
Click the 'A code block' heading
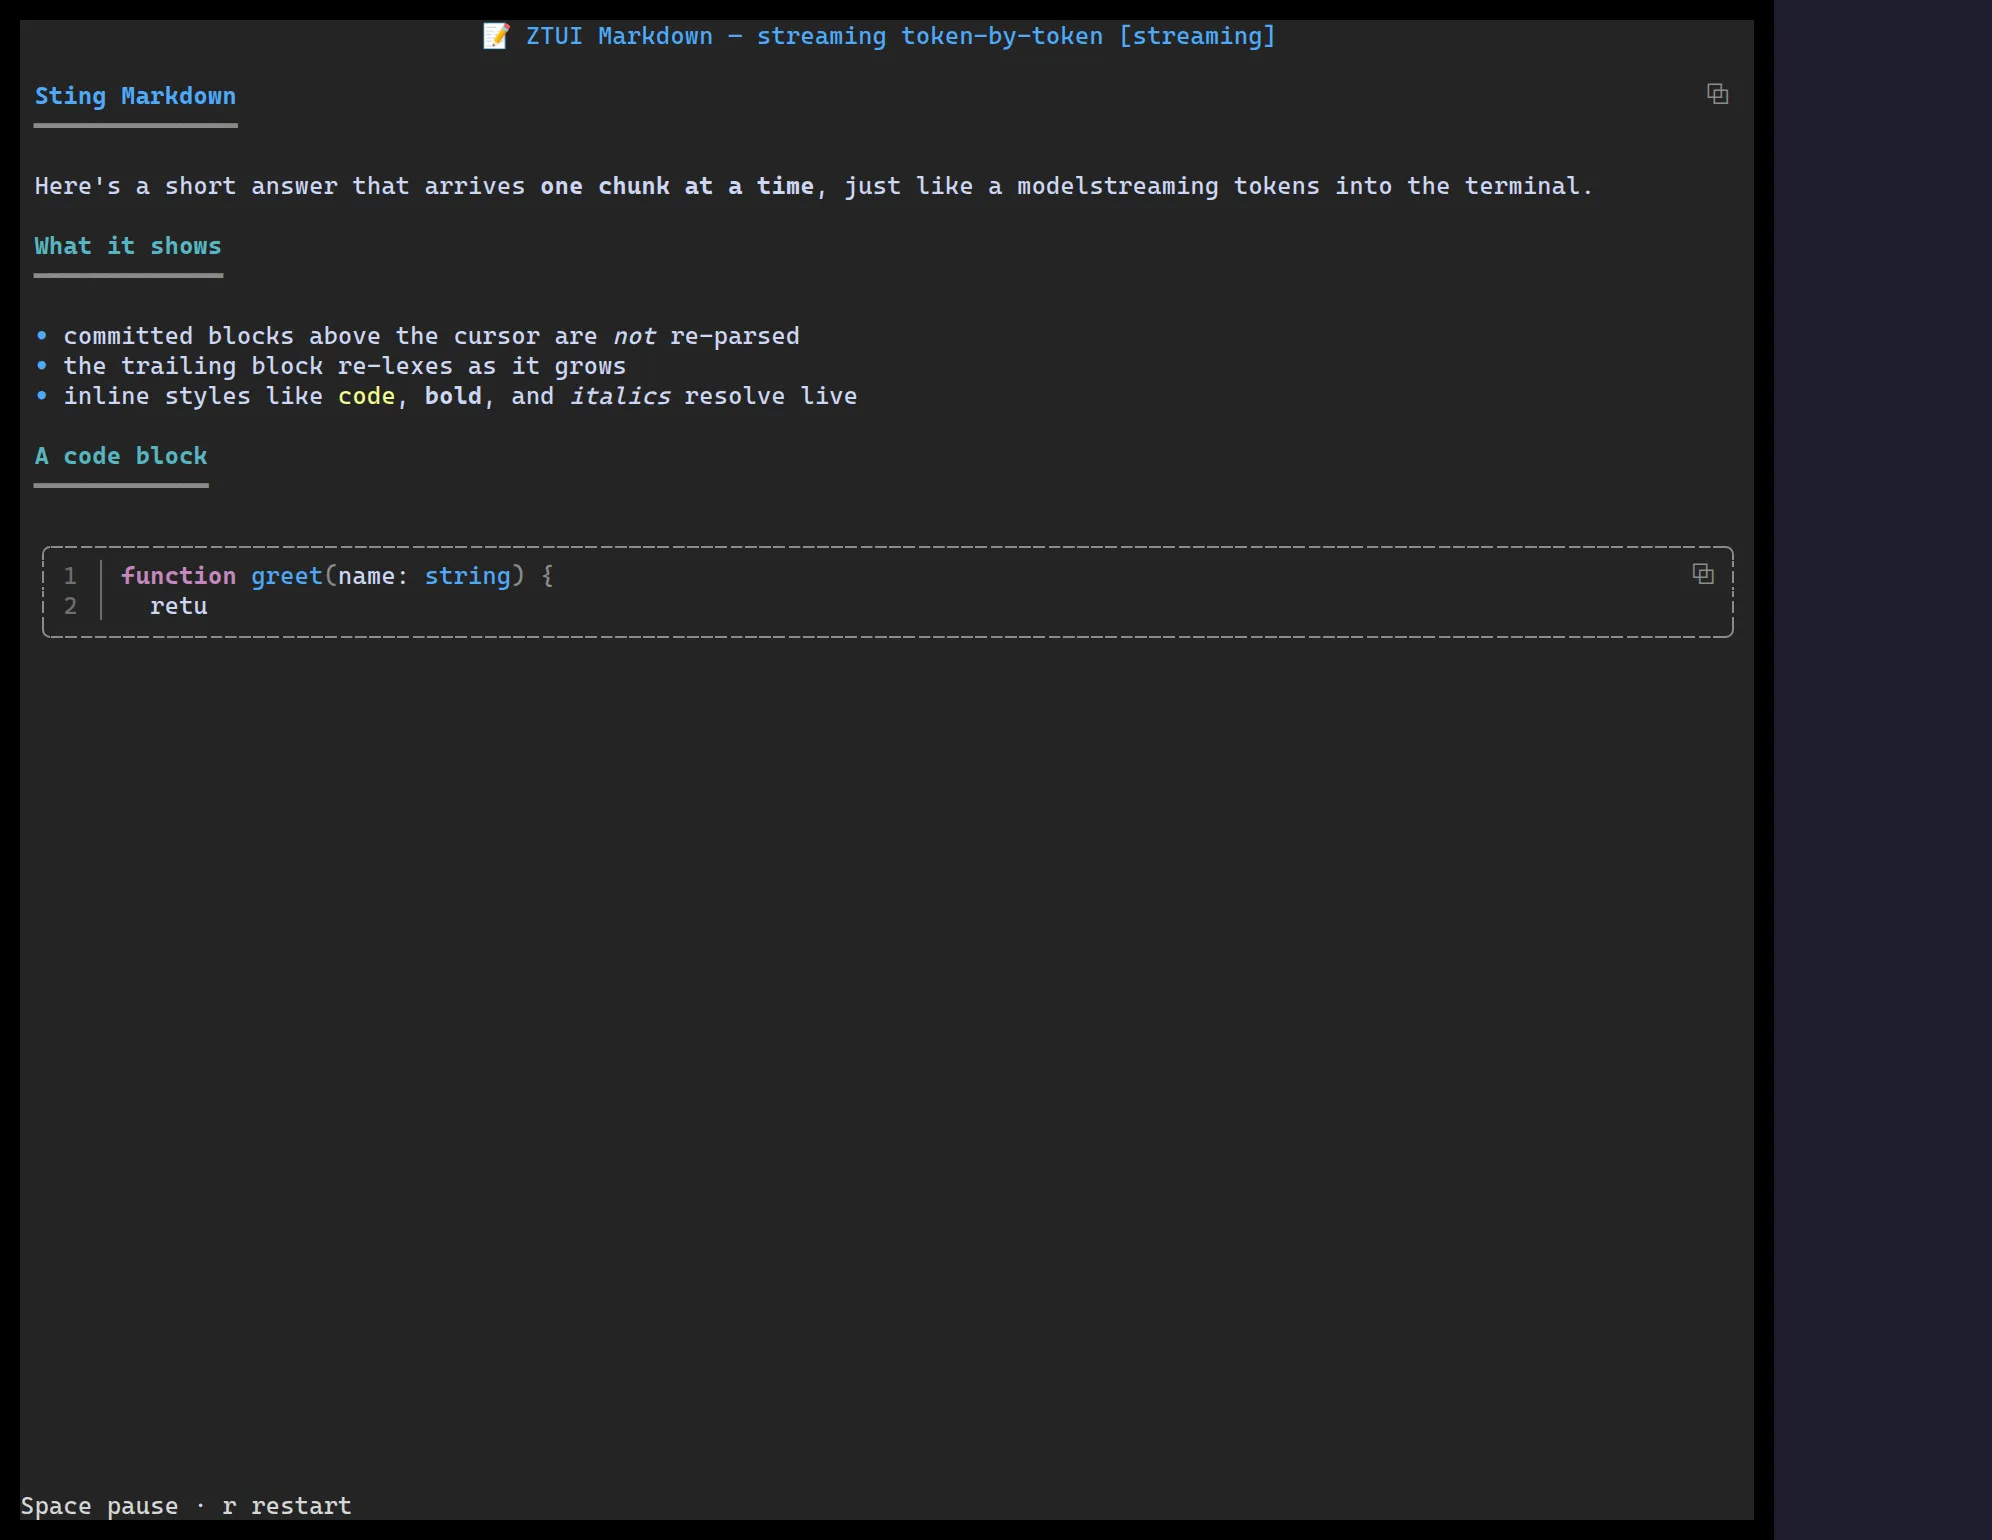121,456
